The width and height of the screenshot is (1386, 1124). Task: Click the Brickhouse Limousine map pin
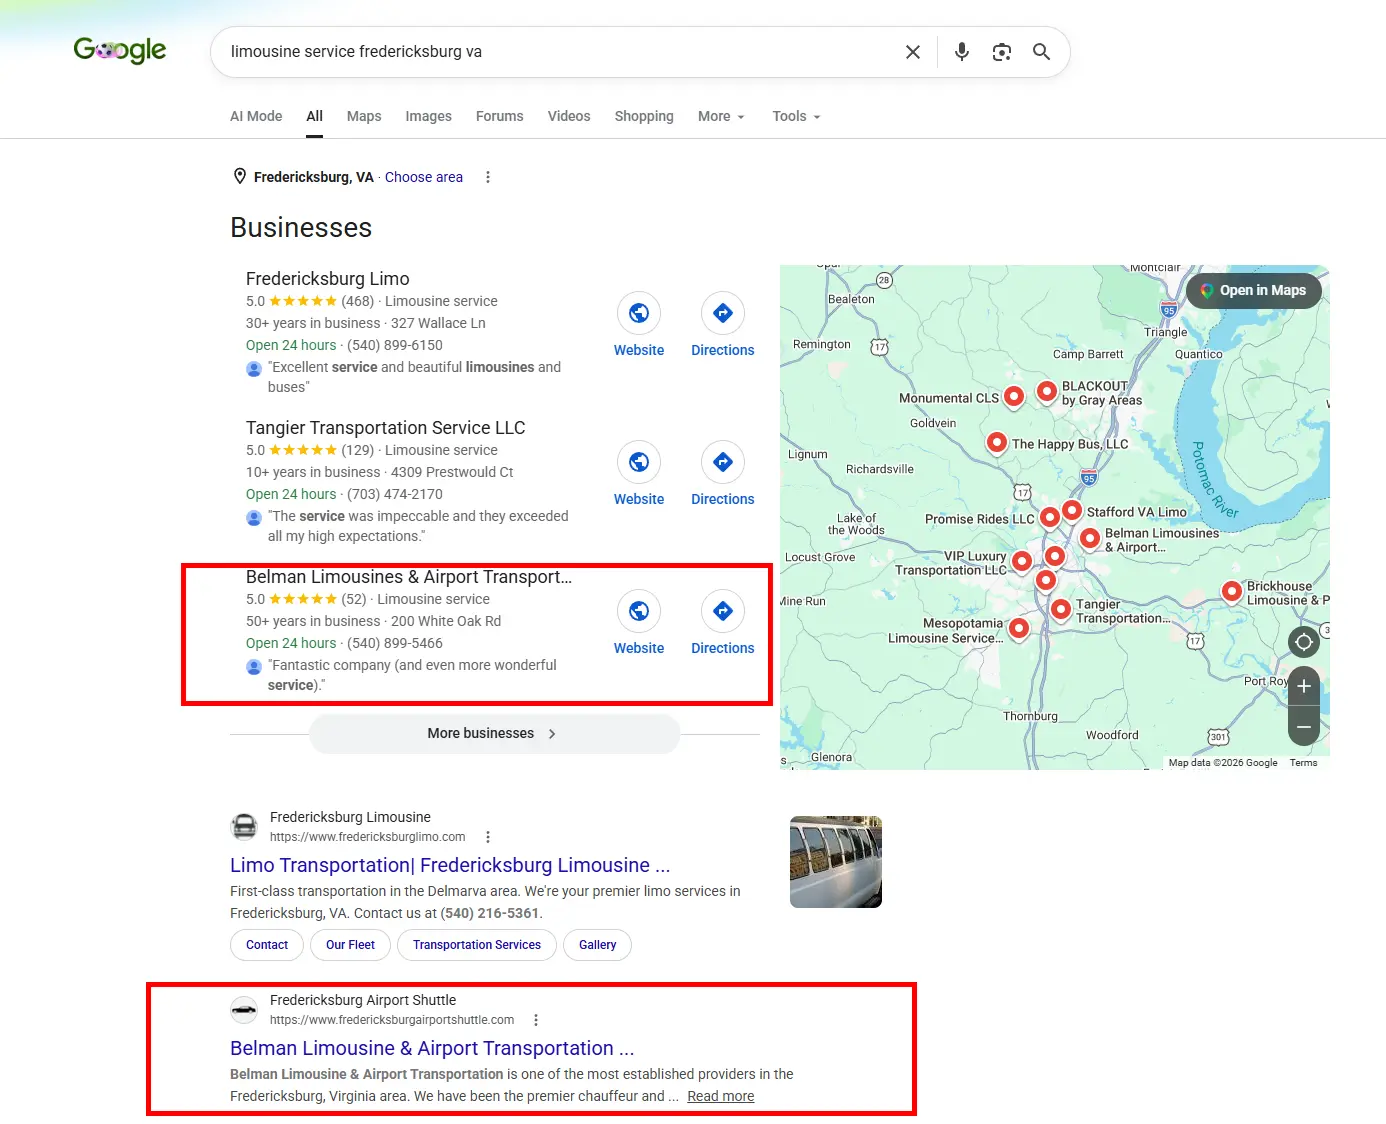click(x=1232, y=591)
